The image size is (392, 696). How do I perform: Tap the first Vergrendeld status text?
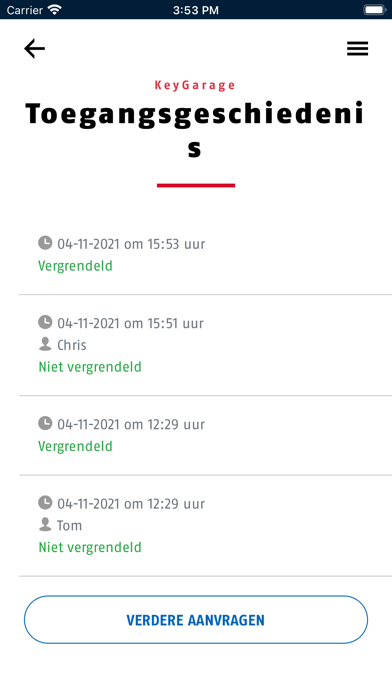75,266
